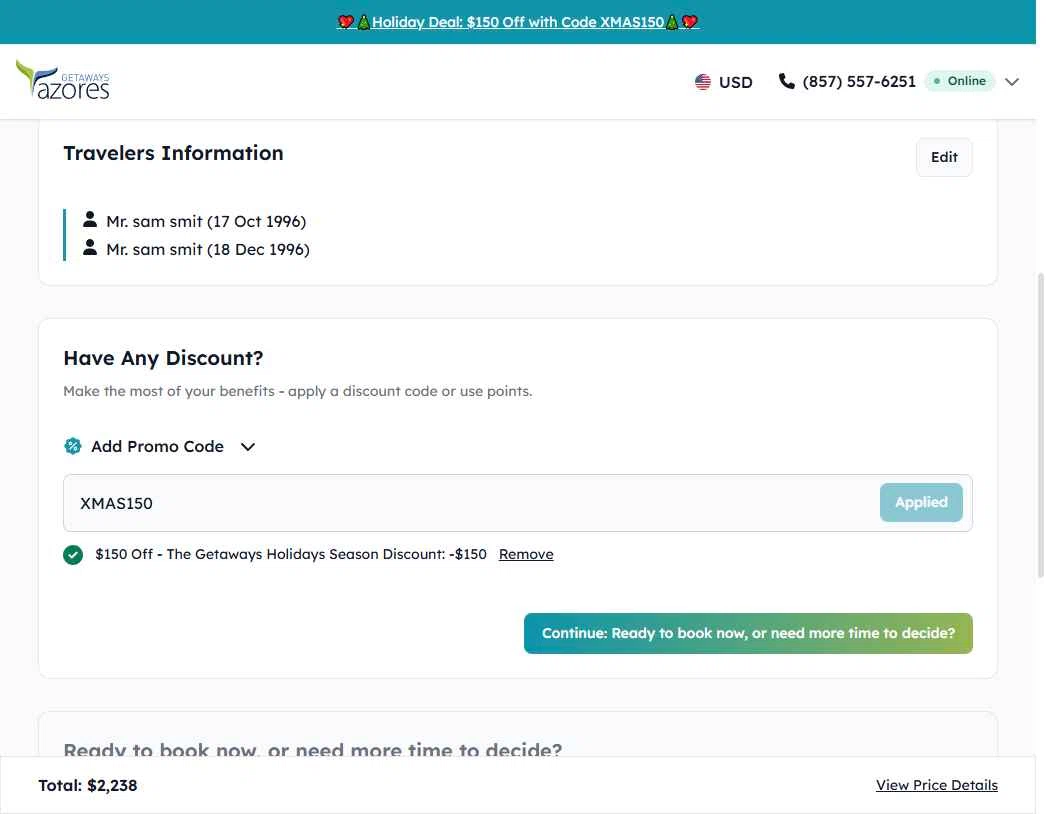
Task: Click the phone handset icon
Action: click(x=787, y=81)
